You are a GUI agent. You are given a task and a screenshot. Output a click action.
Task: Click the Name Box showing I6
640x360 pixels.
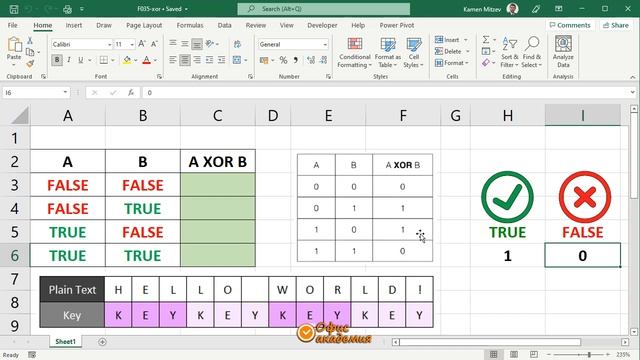[x=36, y=93]
